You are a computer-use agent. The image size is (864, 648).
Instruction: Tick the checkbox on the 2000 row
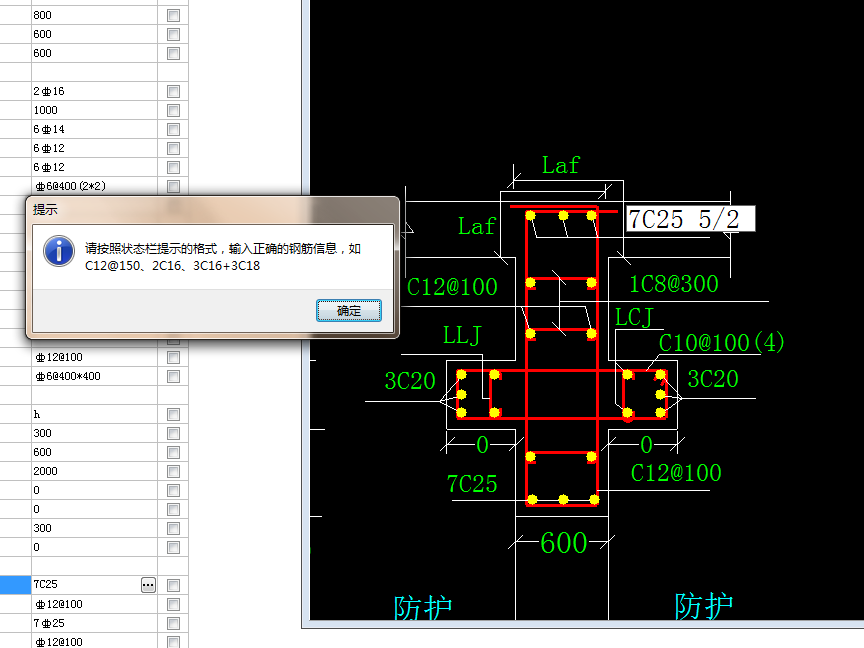click(173, 471)
